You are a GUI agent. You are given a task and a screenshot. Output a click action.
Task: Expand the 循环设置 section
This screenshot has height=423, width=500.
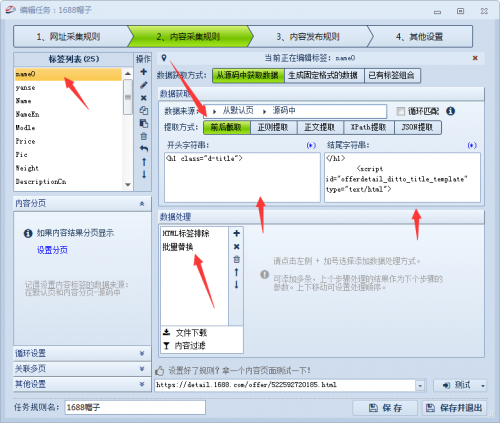[82, 353]
